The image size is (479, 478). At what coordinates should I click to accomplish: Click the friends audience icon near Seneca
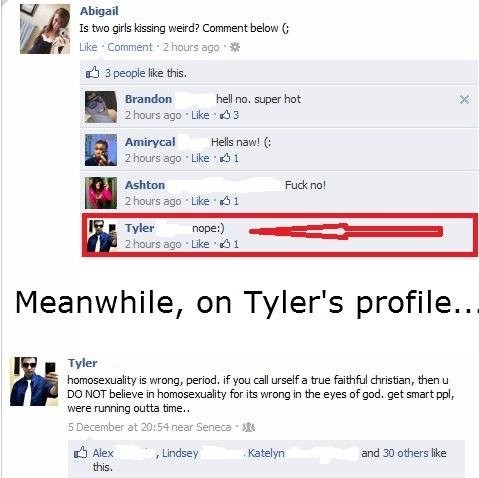(248, 427)
